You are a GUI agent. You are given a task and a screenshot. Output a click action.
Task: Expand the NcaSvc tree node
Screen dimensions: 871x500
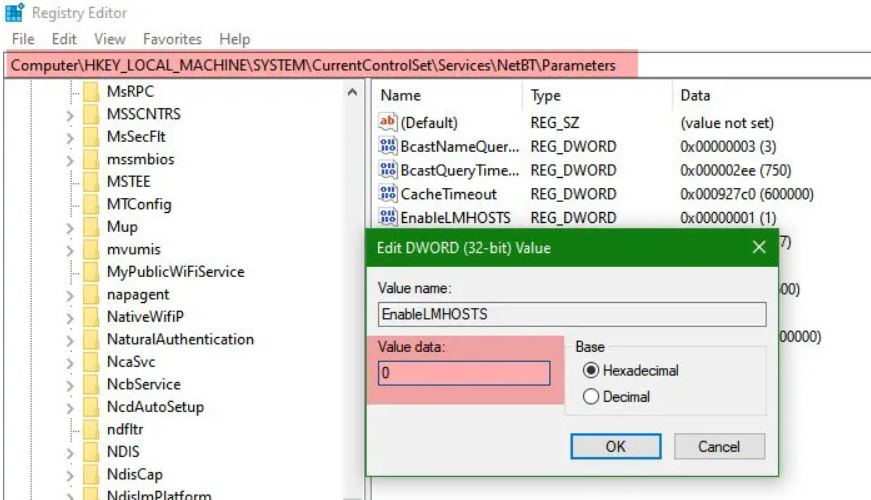(70, 362)
